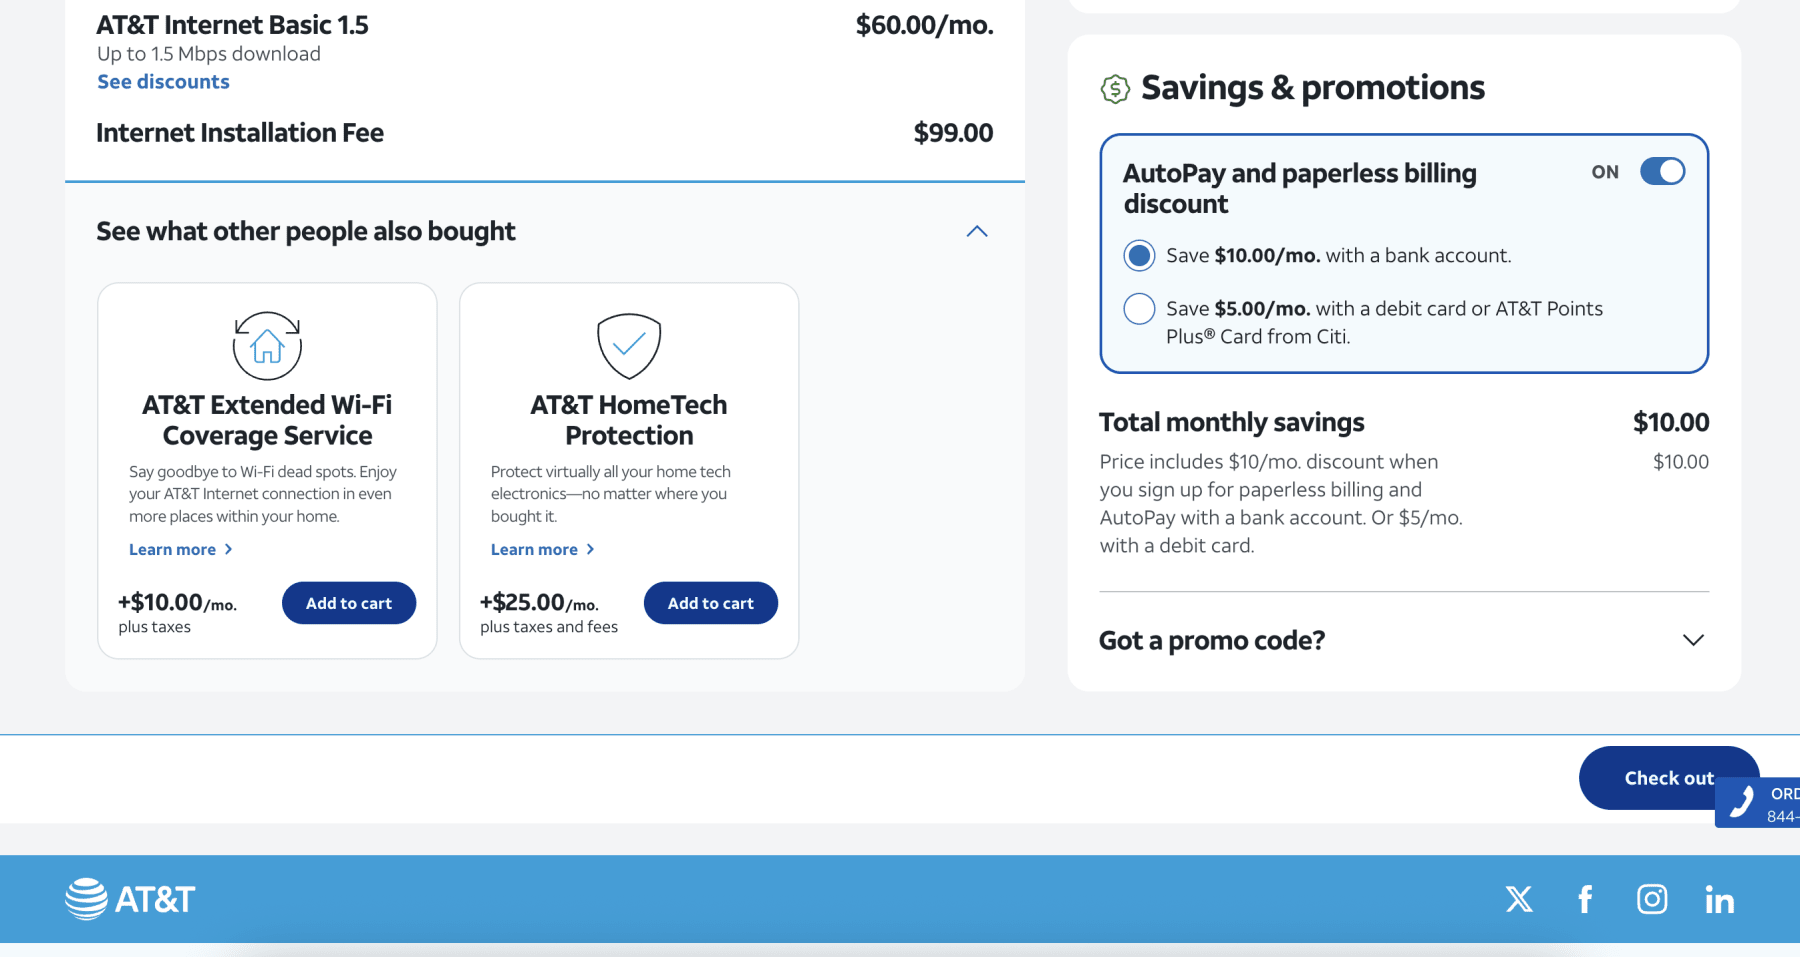Click the phone icon to call order line

(x=1742, y=802)
